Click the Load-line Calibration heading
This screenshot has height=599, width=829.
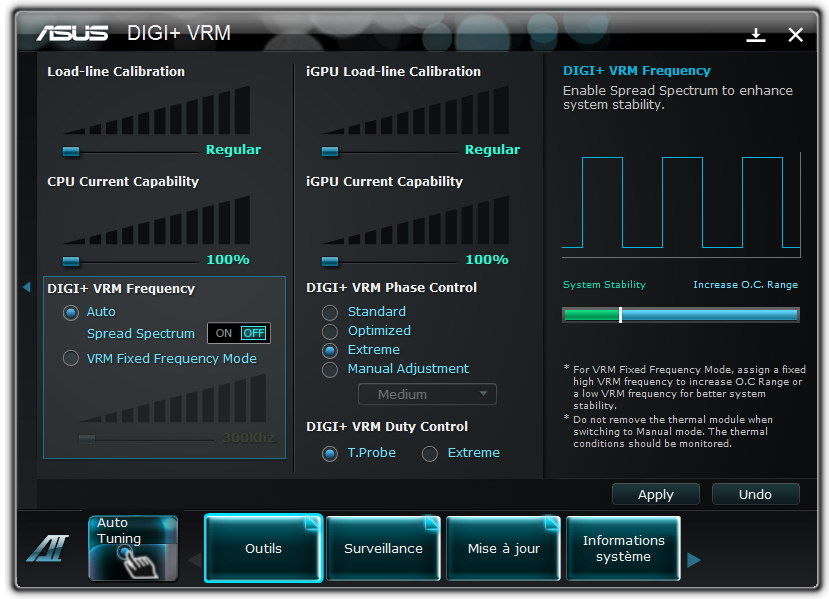coord(116,71)
